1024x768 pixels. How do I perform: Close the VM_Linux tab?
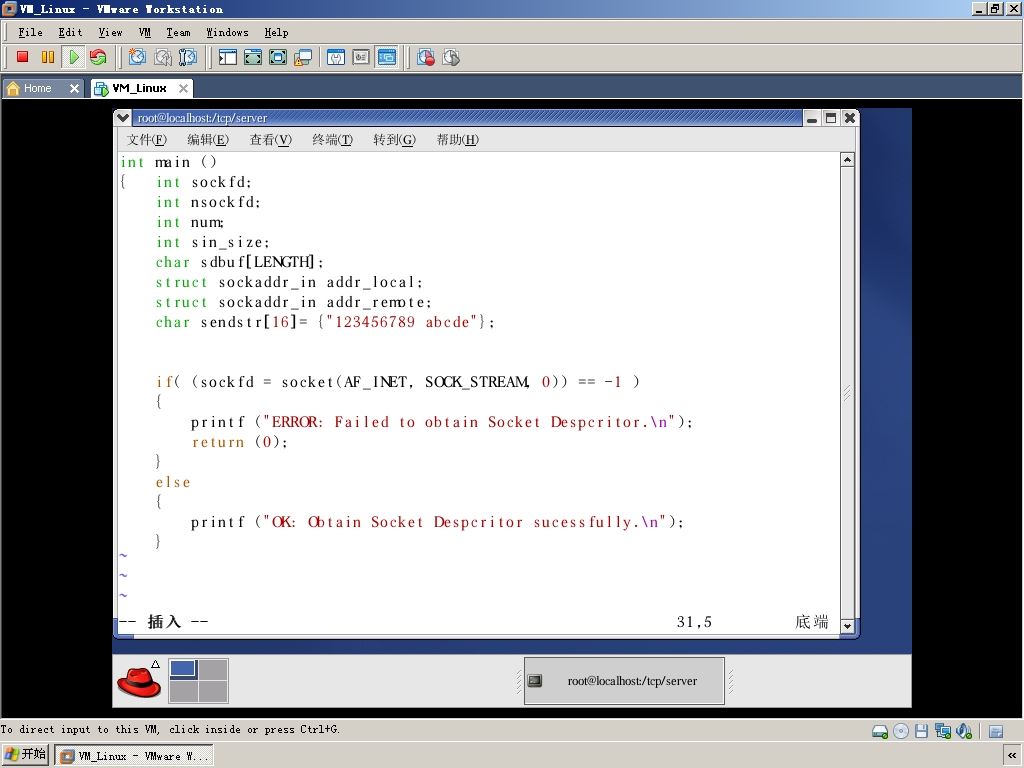tap(184, 88)
